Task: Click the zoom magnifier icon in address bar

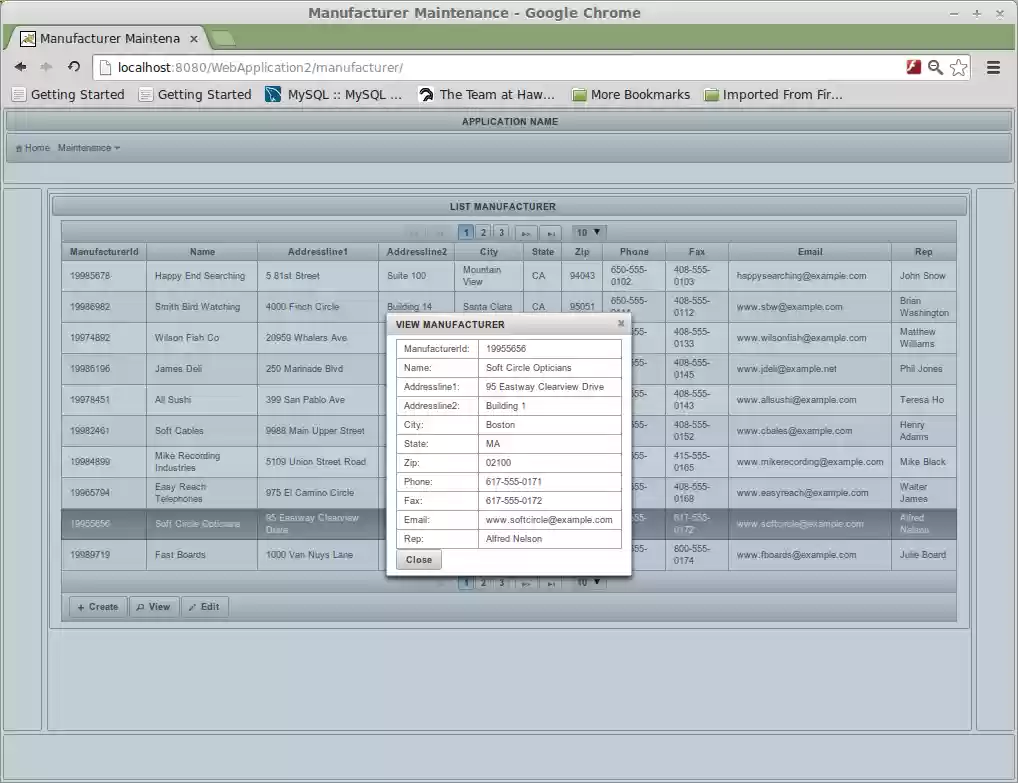Action: [x=935, y=67]
